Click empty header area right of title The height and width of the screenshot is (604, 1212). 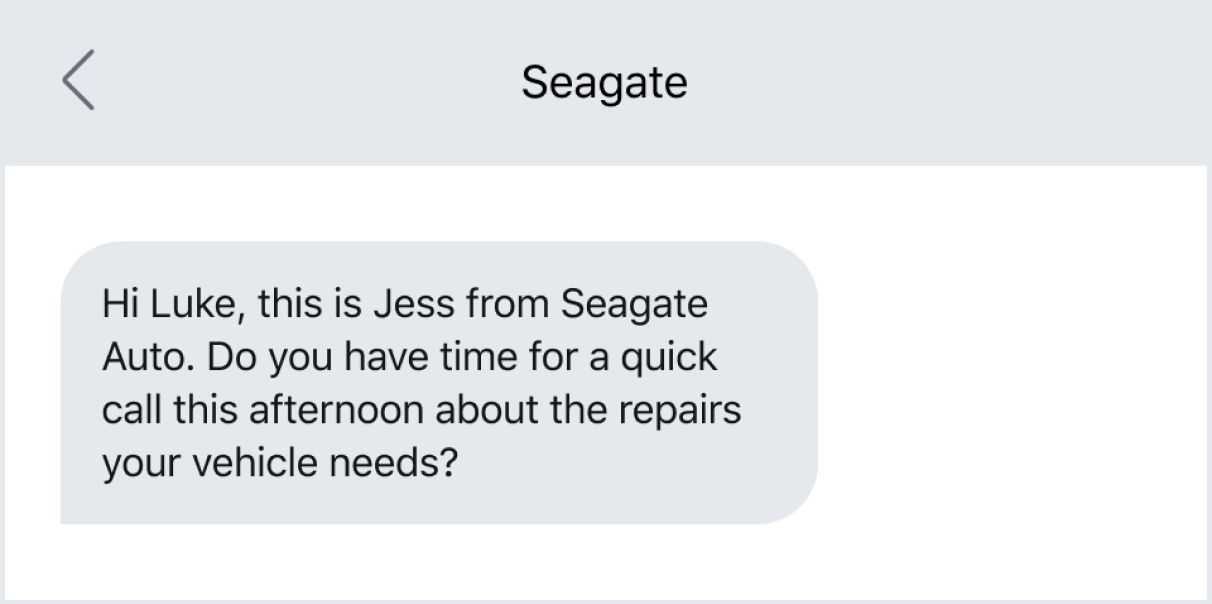point(950,82)
